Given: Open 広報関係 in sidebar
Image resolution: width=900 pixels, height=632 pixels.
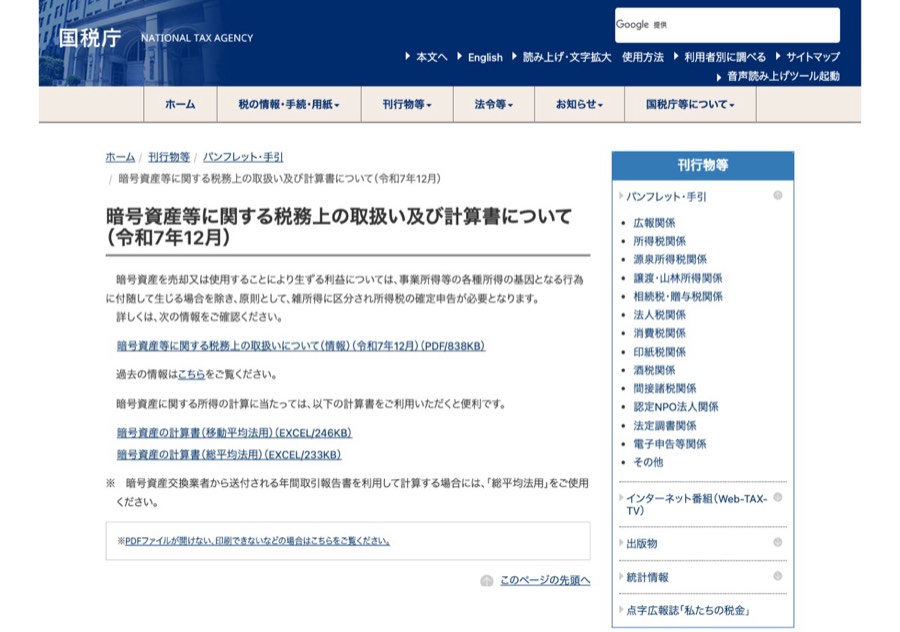Looking at the screenshot, I should tap(654, 223).
